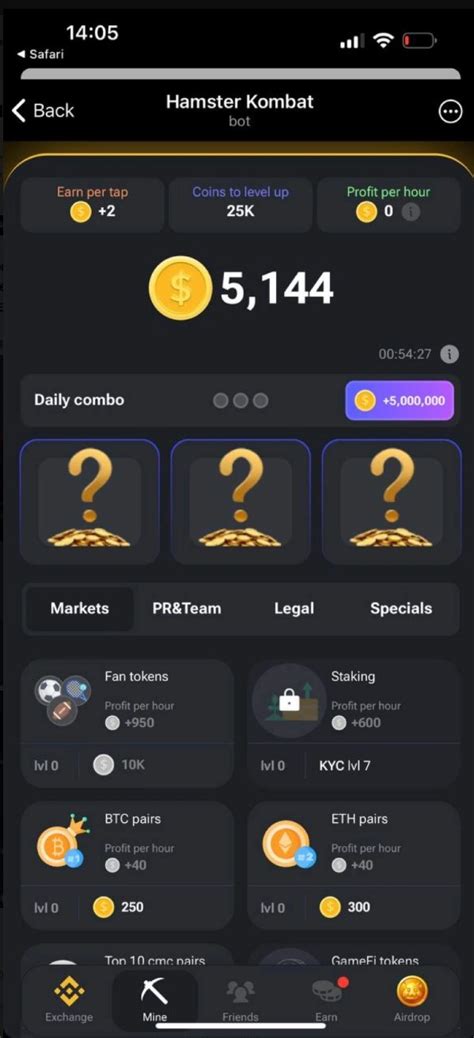Tap the large gold coin beside 5,144
This screenshot has height=1038, width=474.
181,288
